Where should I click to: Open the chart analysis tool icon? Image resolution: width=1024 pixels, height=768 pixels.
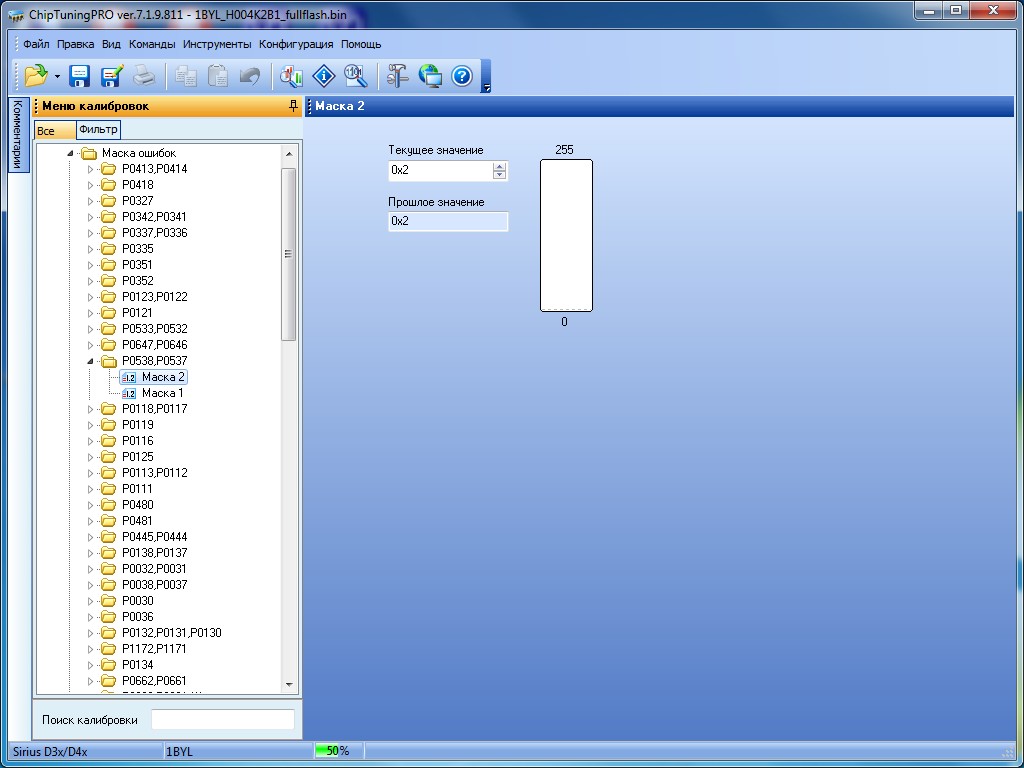click(291, 76)
